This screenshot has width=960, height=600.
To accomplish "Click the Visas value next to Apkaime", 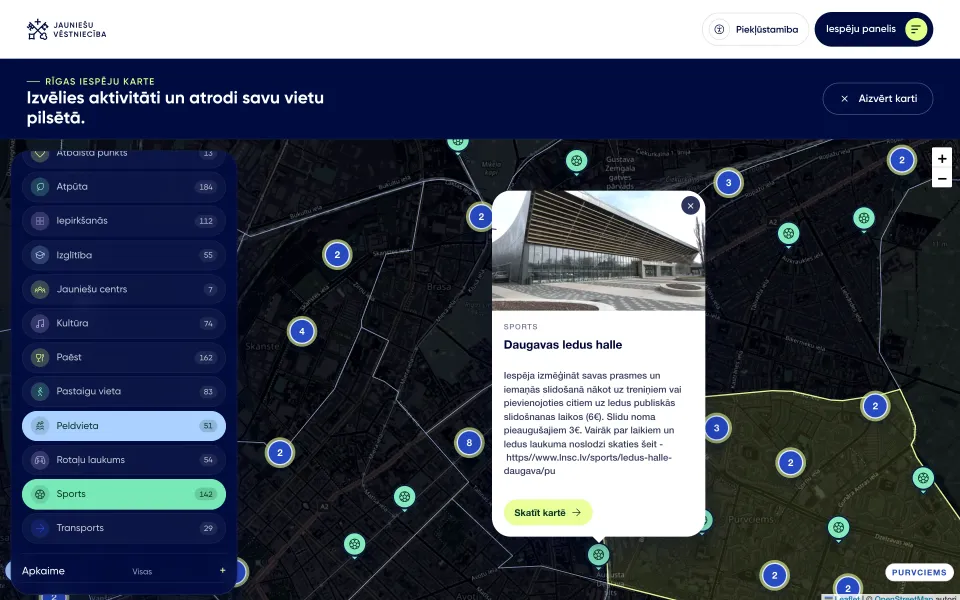I will (x=142, y=571).
